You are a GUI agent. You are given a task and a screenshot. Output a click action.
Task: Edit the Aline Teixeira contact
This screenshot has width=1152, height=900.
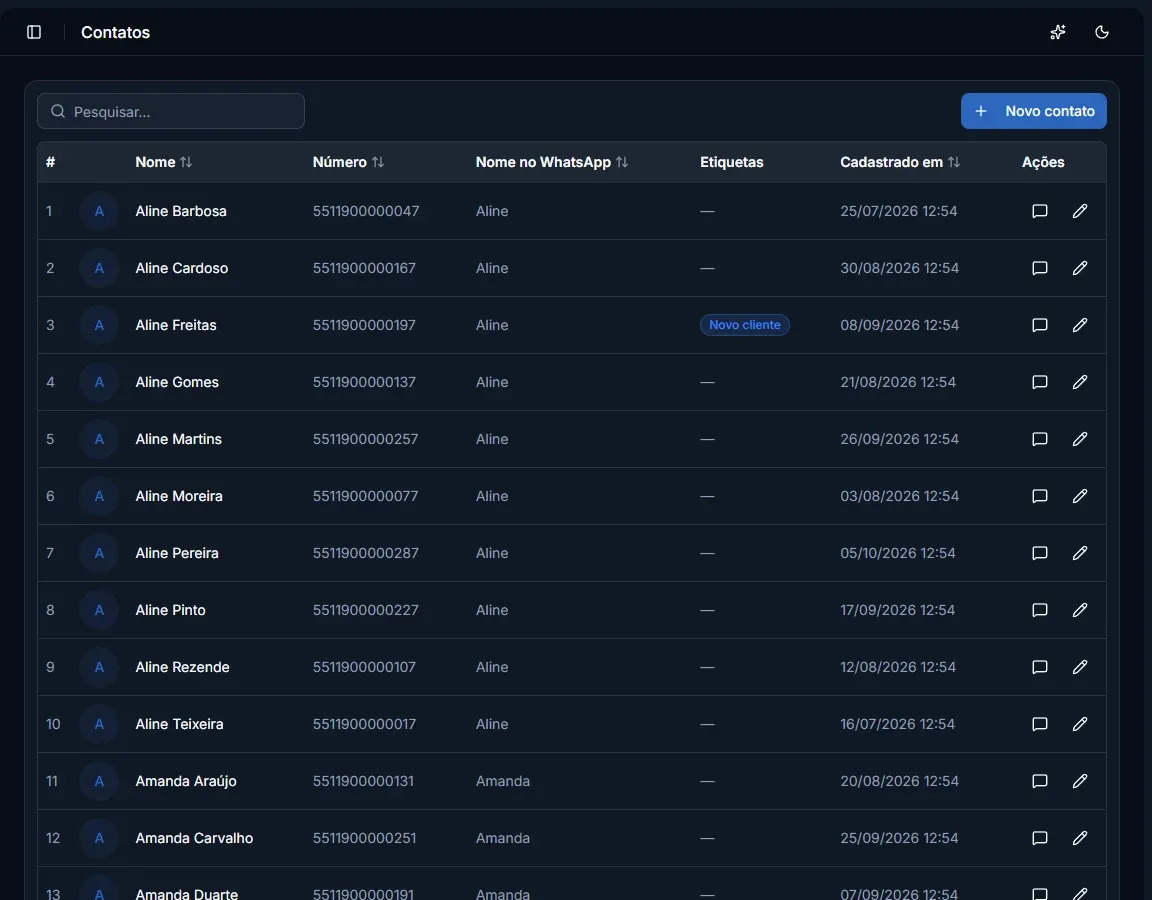[x=1079, y=724]
